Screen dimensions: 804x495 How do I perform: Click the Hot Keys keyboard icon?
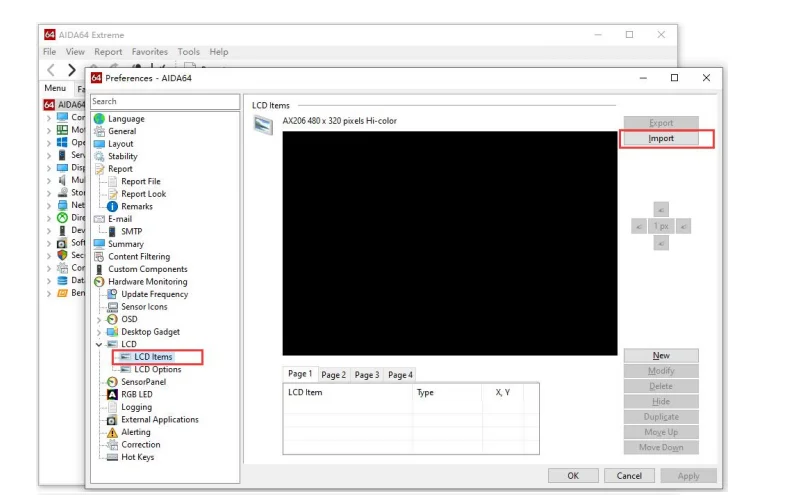(112, 457)
